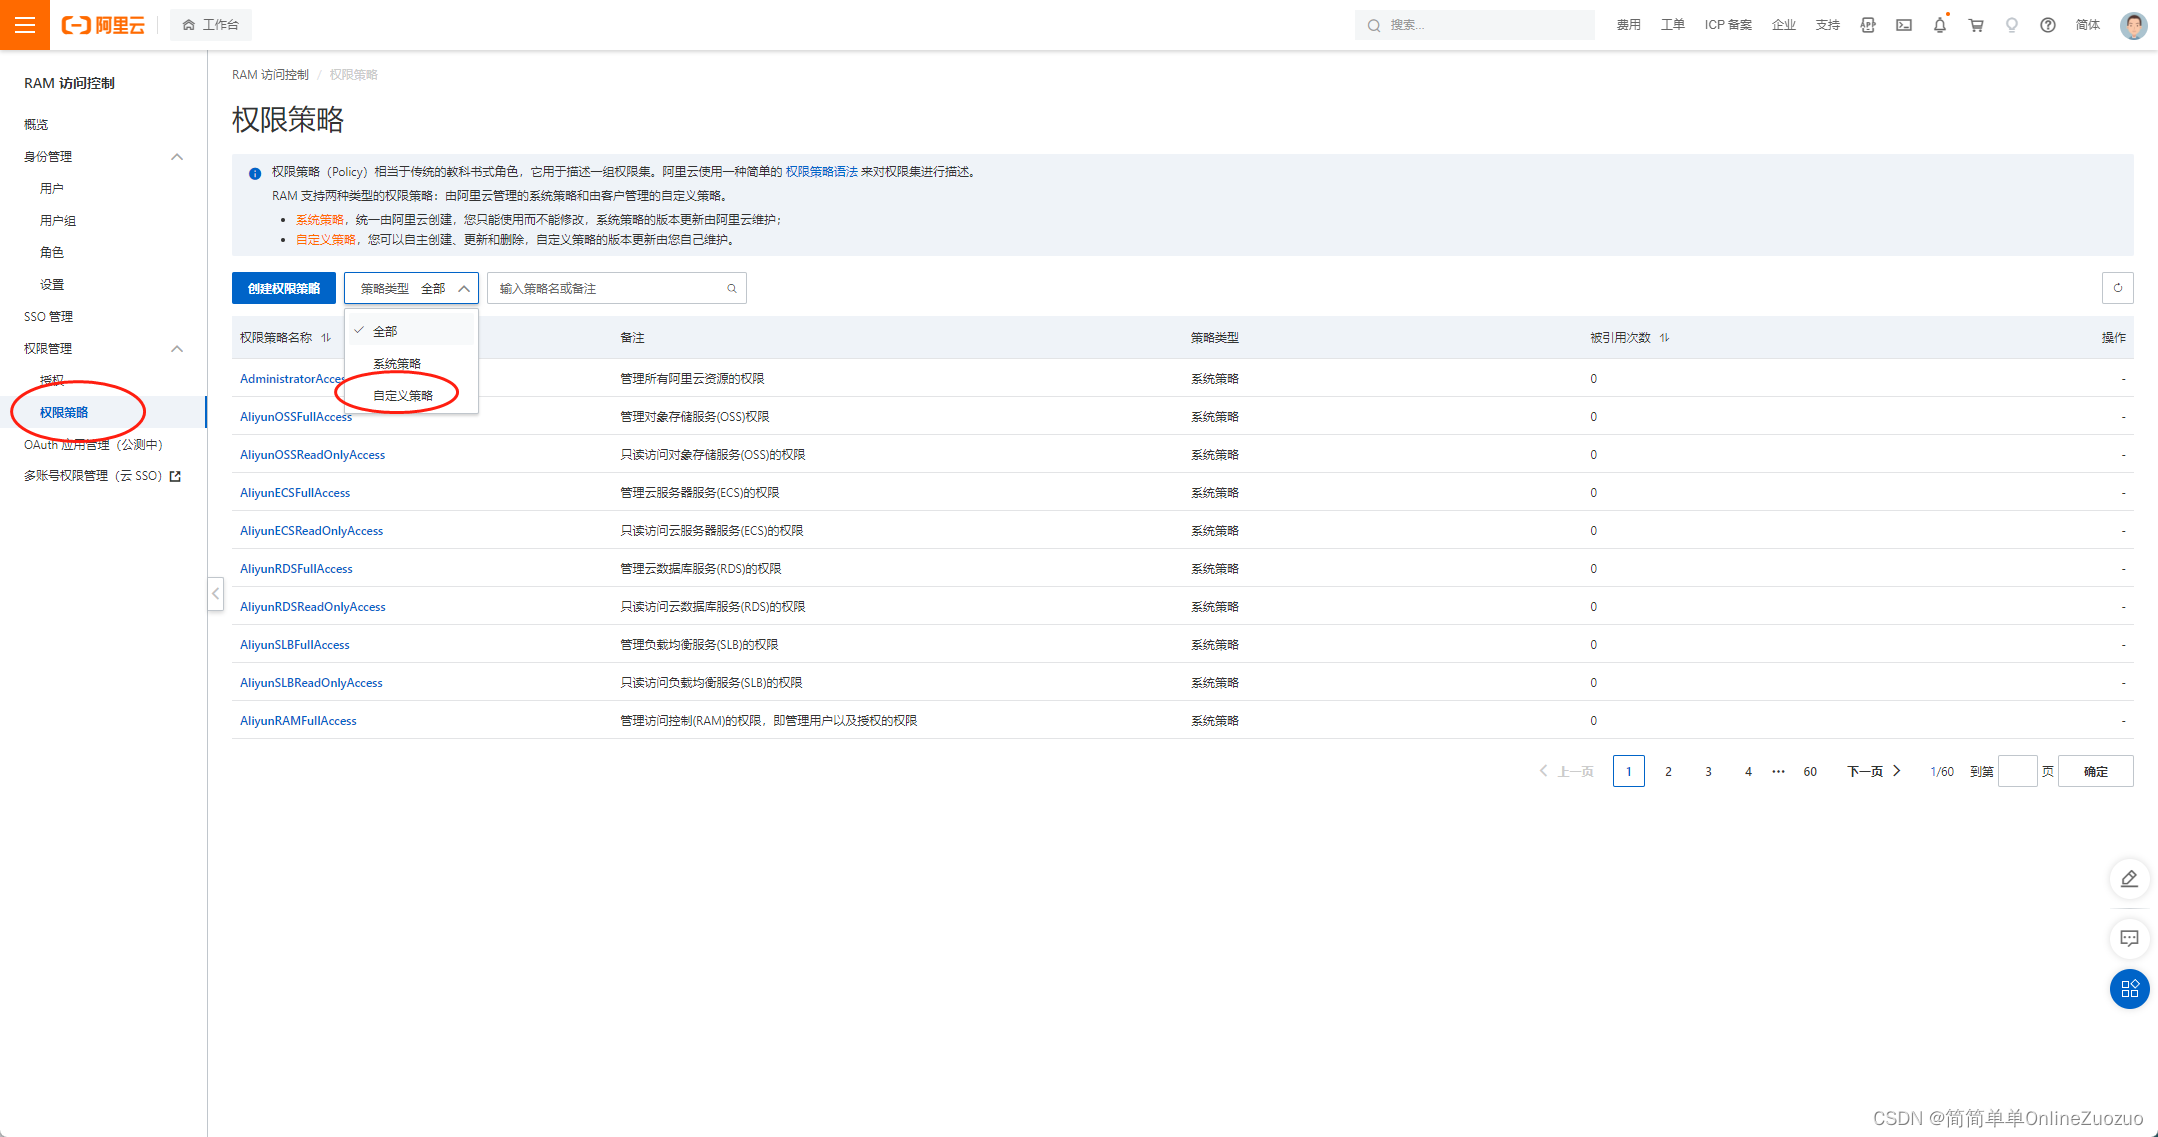Open the notifications bell

pos(1940,25)
